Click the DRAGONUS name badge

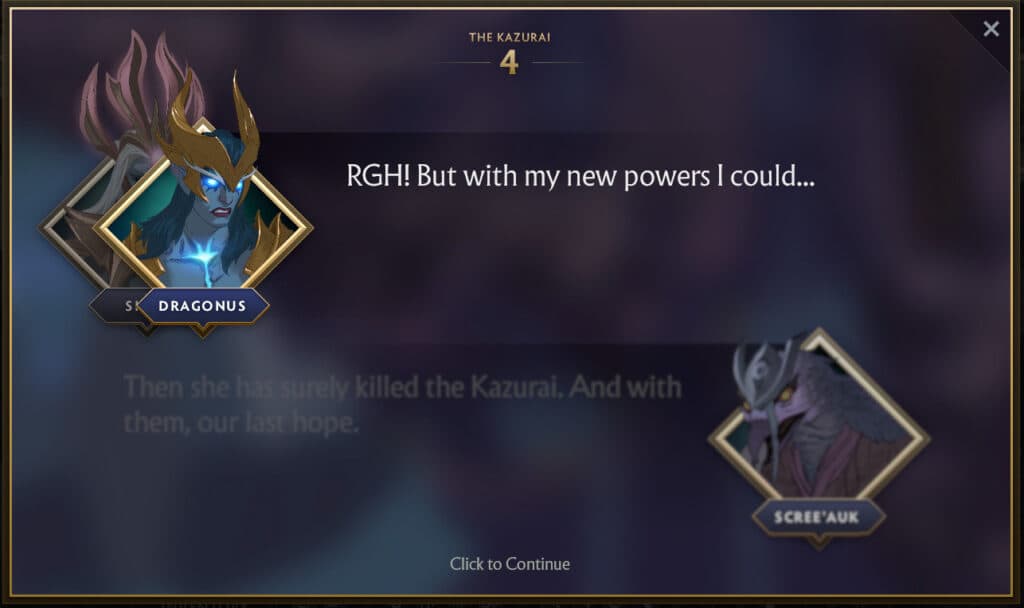202,306
